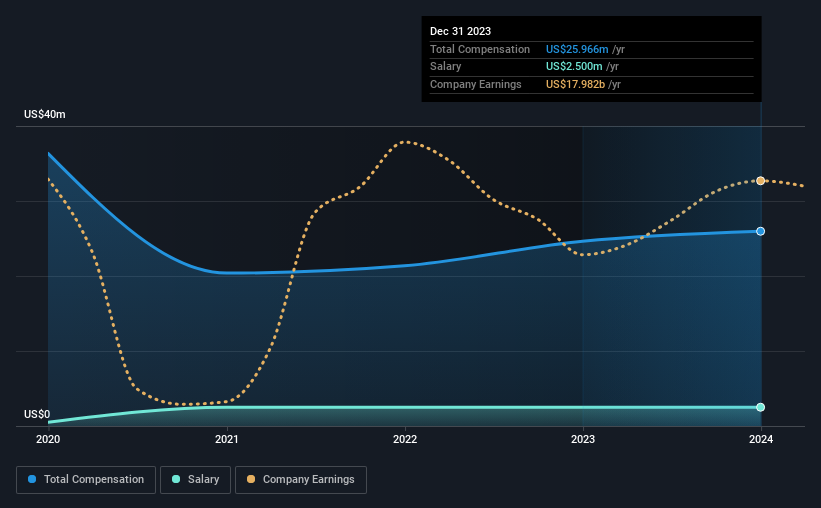Viewport: 821px width, 508px height.
Task: Click the Total Compensation row label in tooltip
Action: [x=480, y=49]
